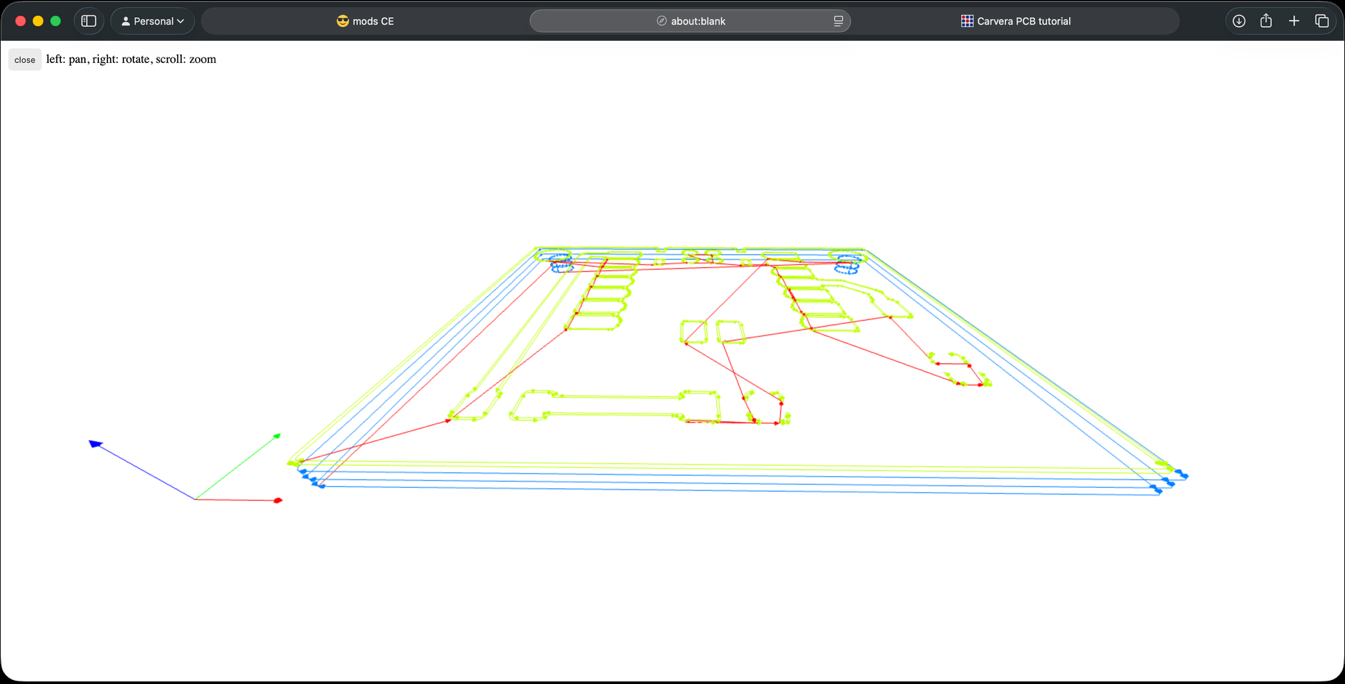The height and width of the screenshot is (684, 1345).
Task: Click the pan, rotate, zoom instructions text
Action: [x=131, y=59]
